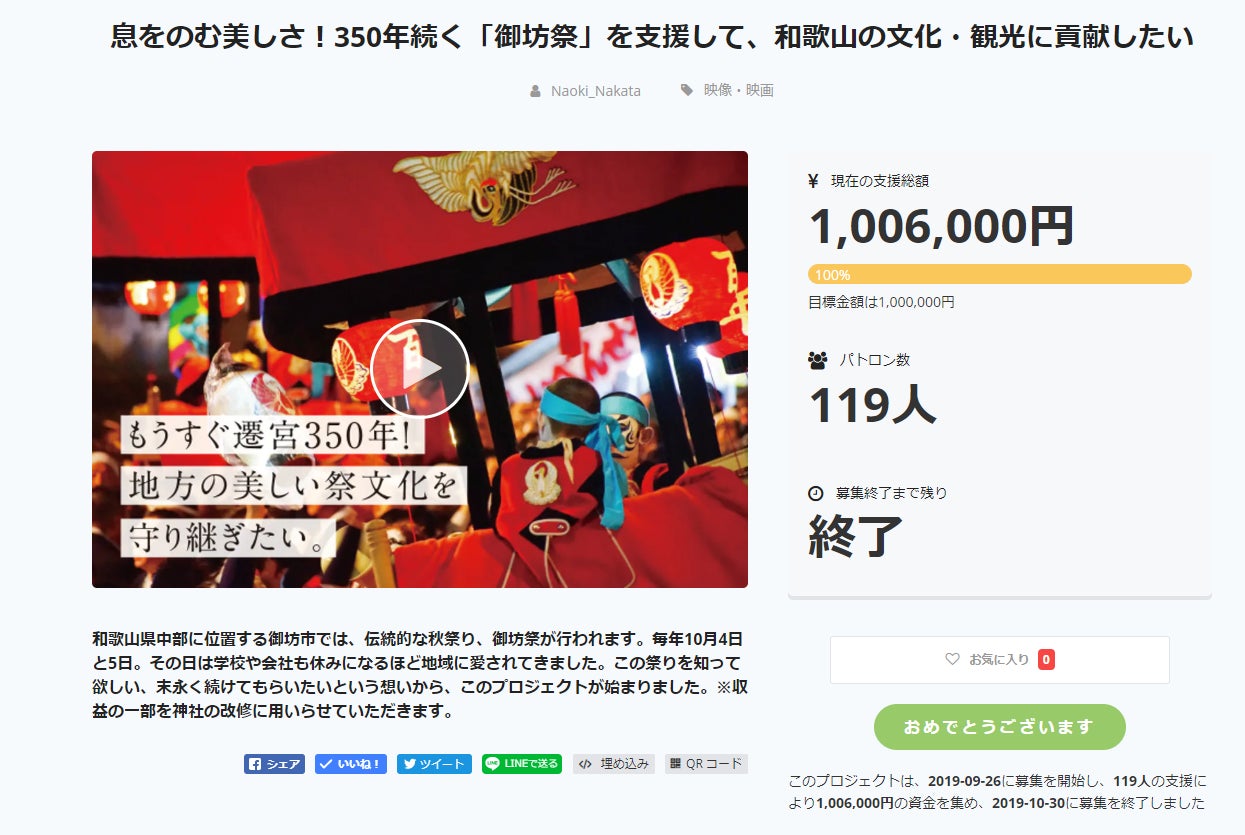Open the 埋め込み embed code option
Viewport: 1245px width, 835px height.
(x=614, y=764)
